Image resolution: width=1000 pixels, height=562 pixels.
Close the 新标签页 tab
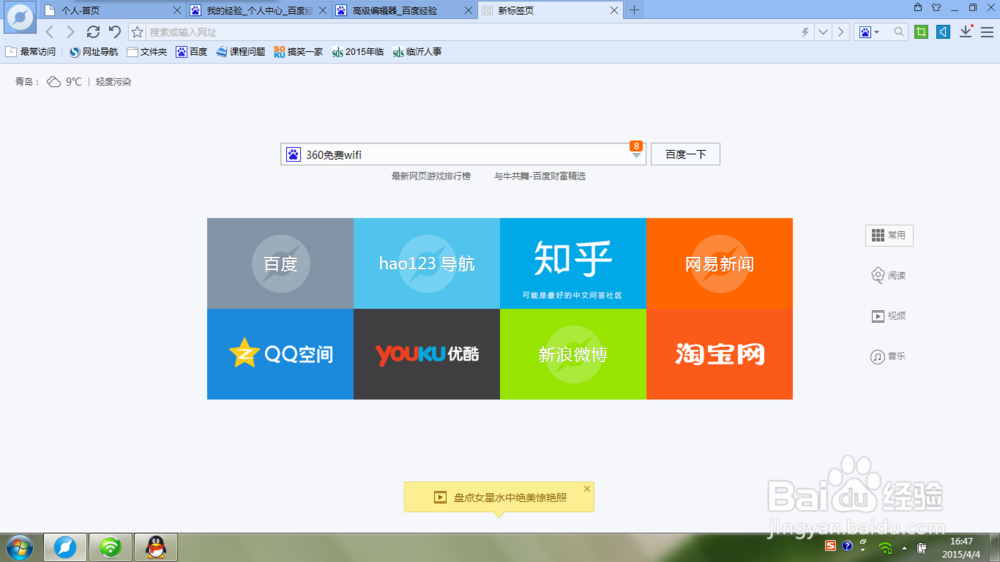(x=614, y=10)
